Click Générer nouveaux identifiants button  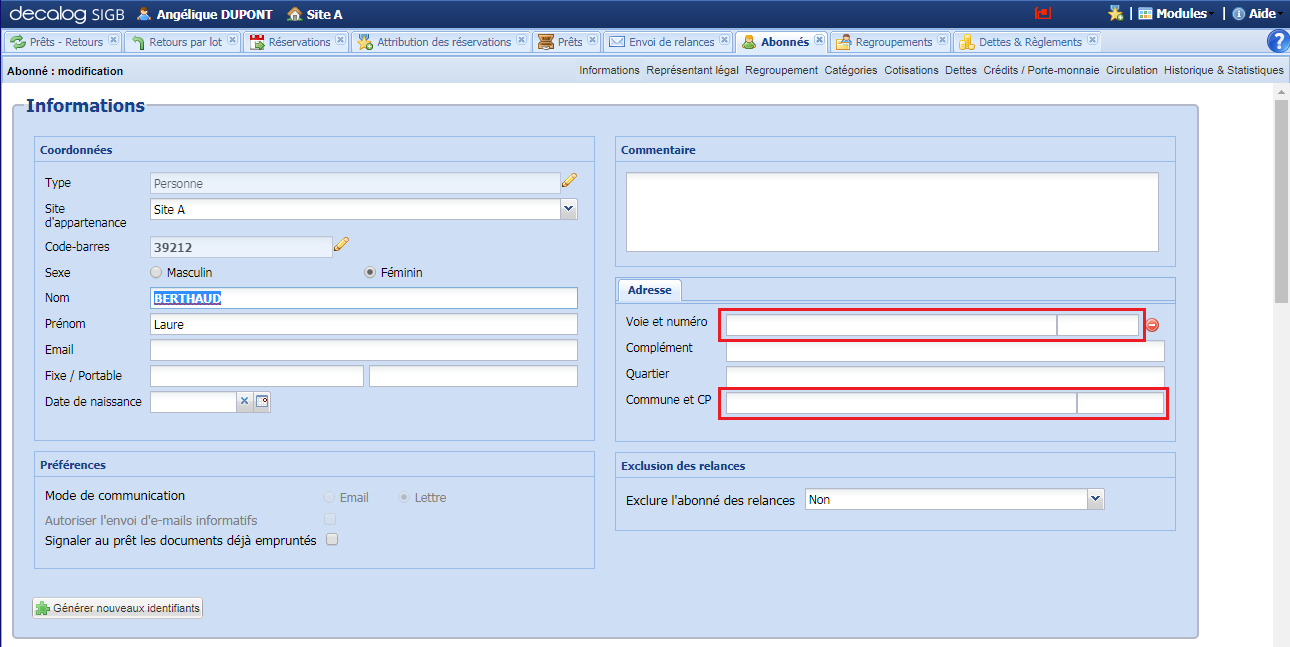coord(118,608)
